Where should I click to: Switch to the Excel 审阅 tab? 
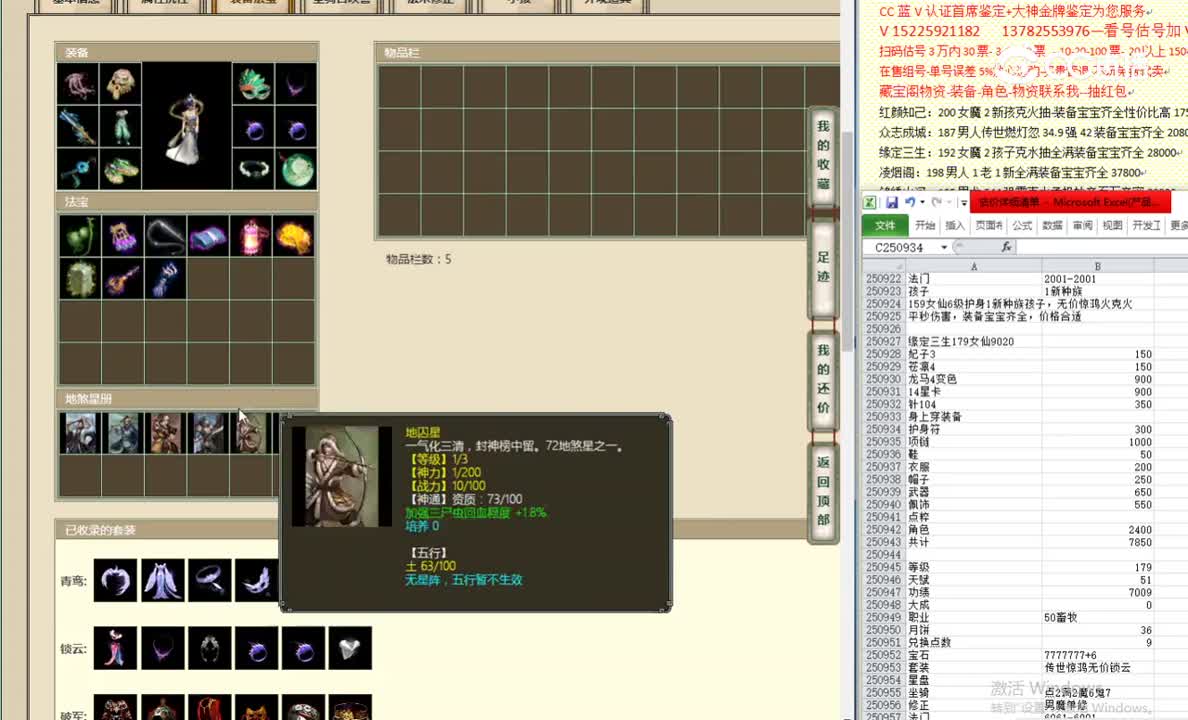(x=1083, y=225)
